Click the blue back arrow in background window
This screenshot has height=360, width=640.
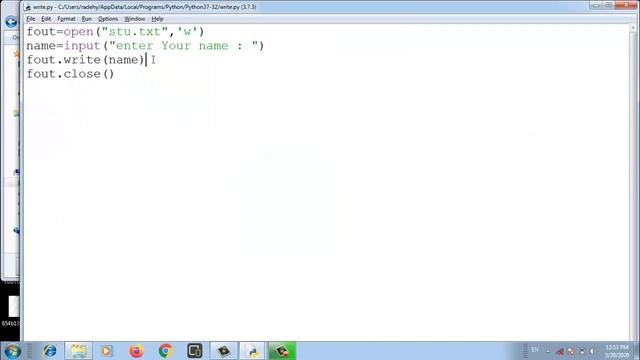pos(11,22)
